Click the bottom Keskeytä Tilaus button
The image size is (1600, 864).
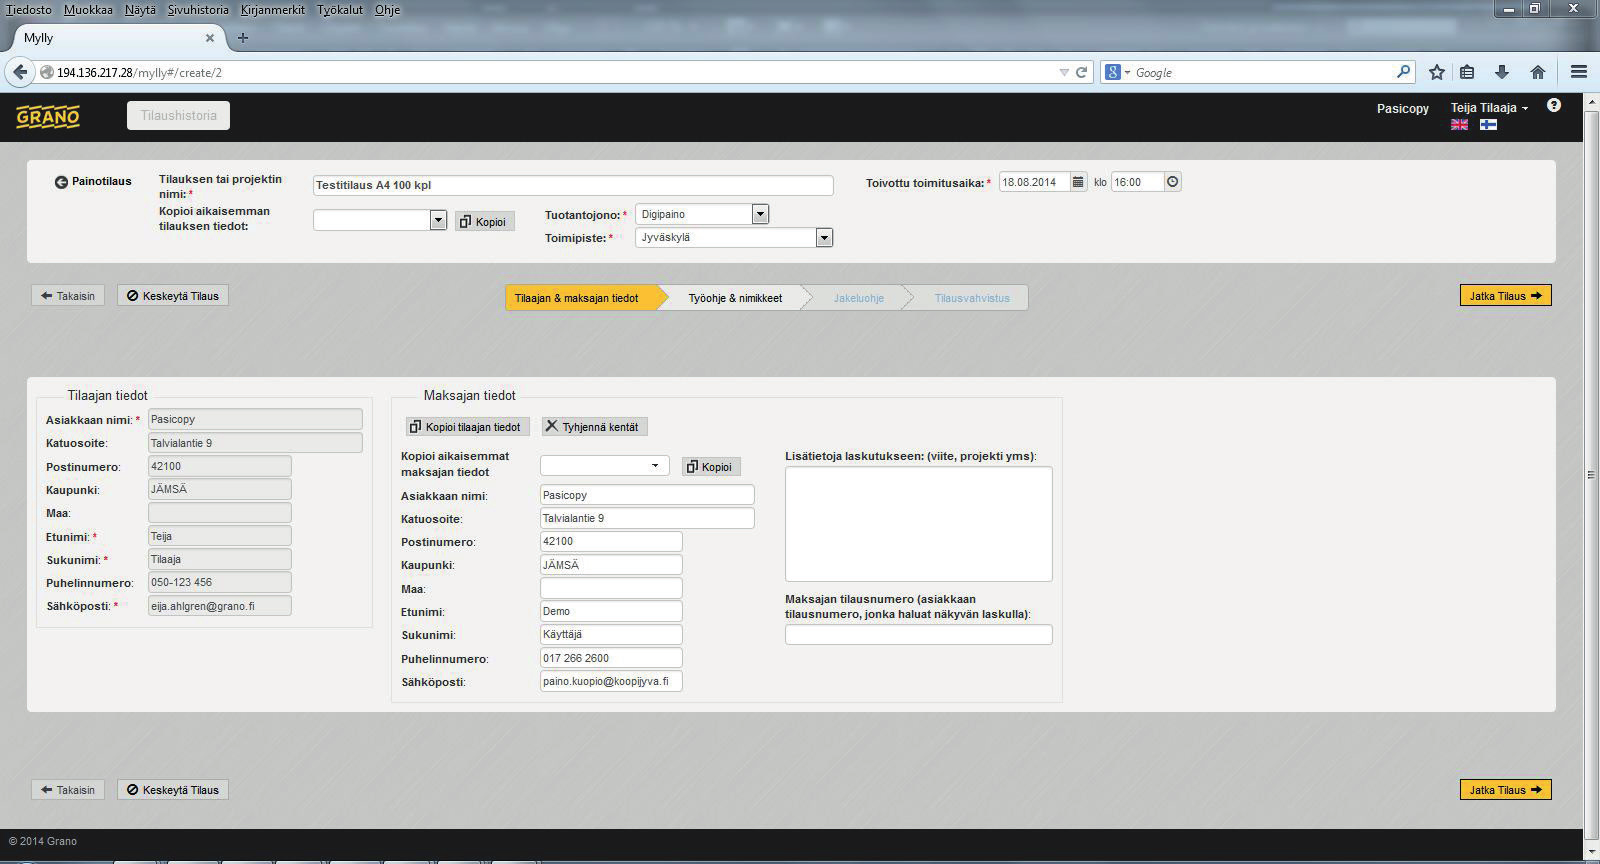coord(173,790)
